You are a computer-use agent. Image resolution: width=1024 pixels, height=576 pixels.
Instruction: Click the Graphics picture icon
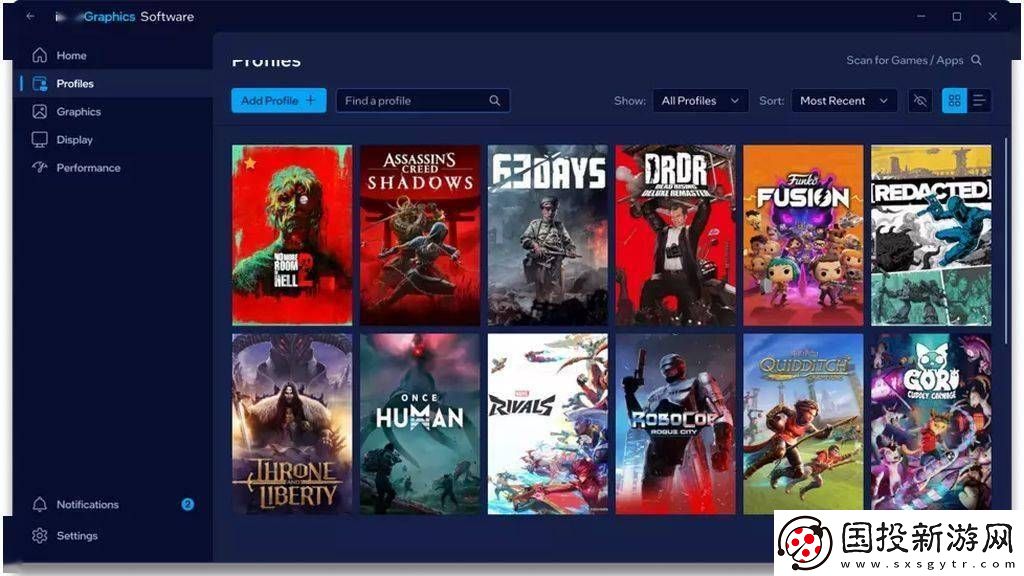(40, 112)
